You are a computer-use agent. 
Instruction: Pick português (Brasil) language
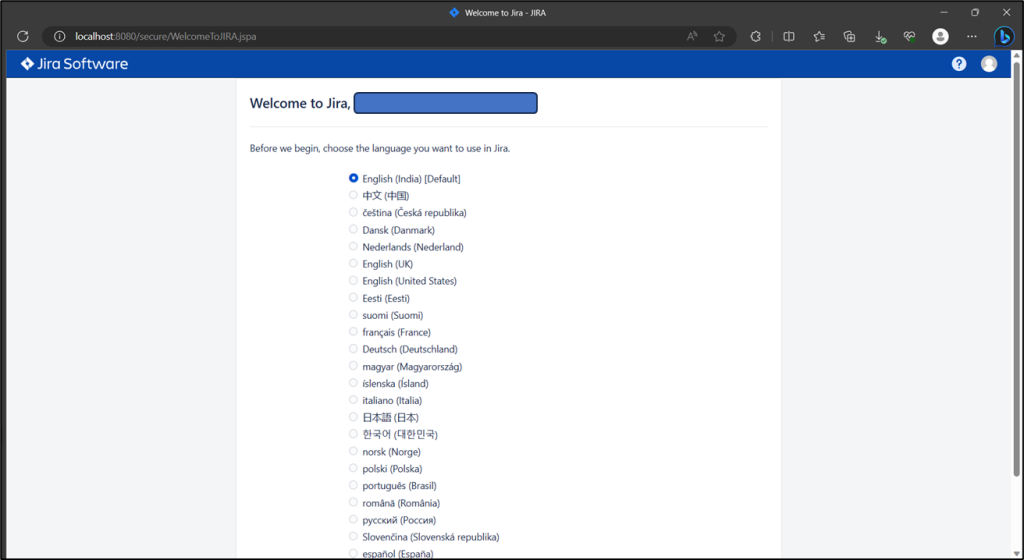point(353,485)
